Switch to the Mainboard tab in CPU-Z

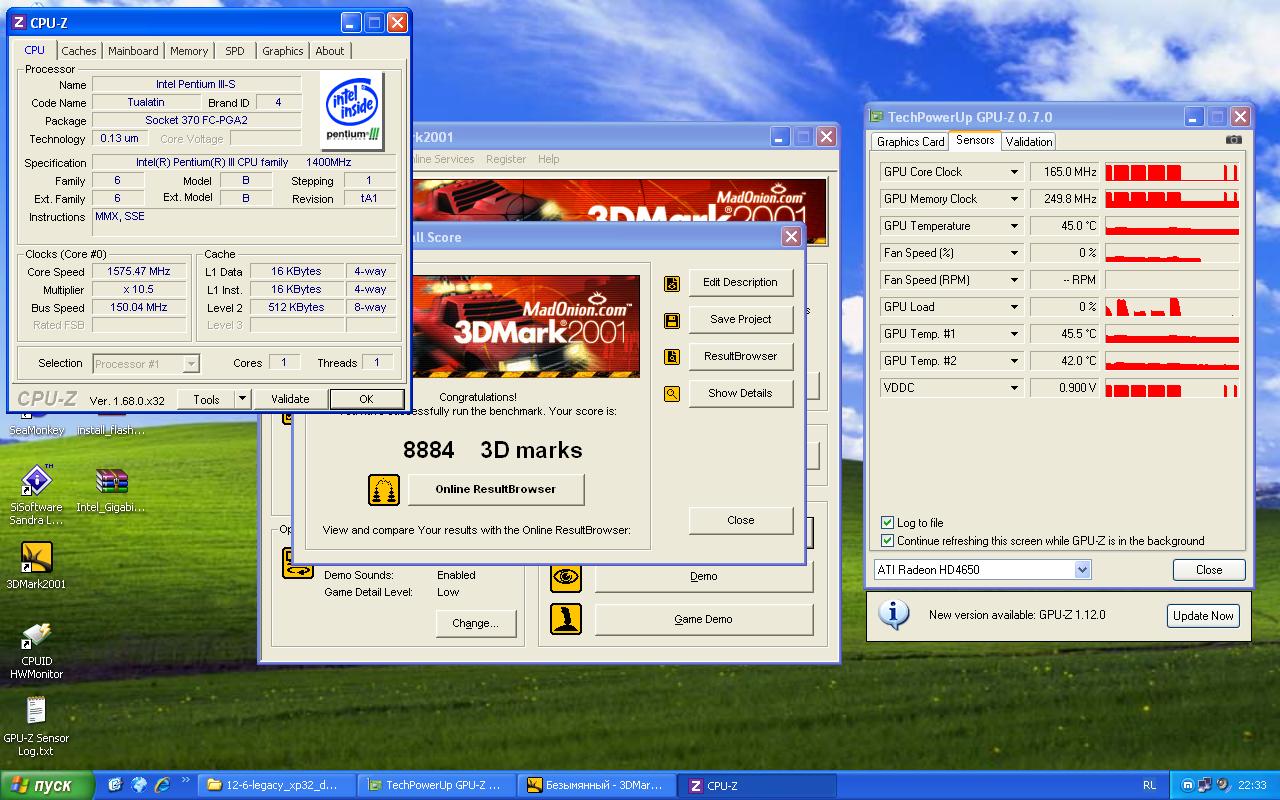point(133,51)
